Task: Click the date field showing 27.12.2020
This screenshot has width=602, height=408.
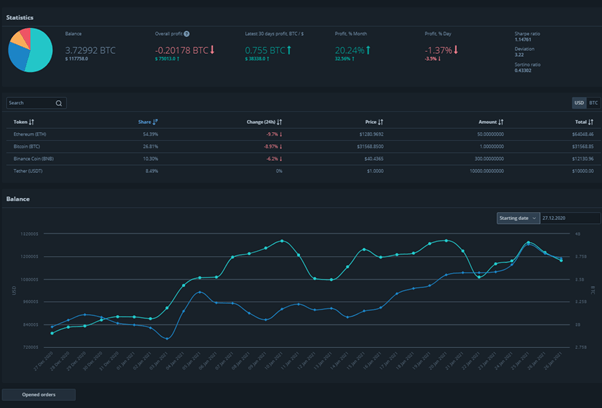Action: [x=570, y=218]
